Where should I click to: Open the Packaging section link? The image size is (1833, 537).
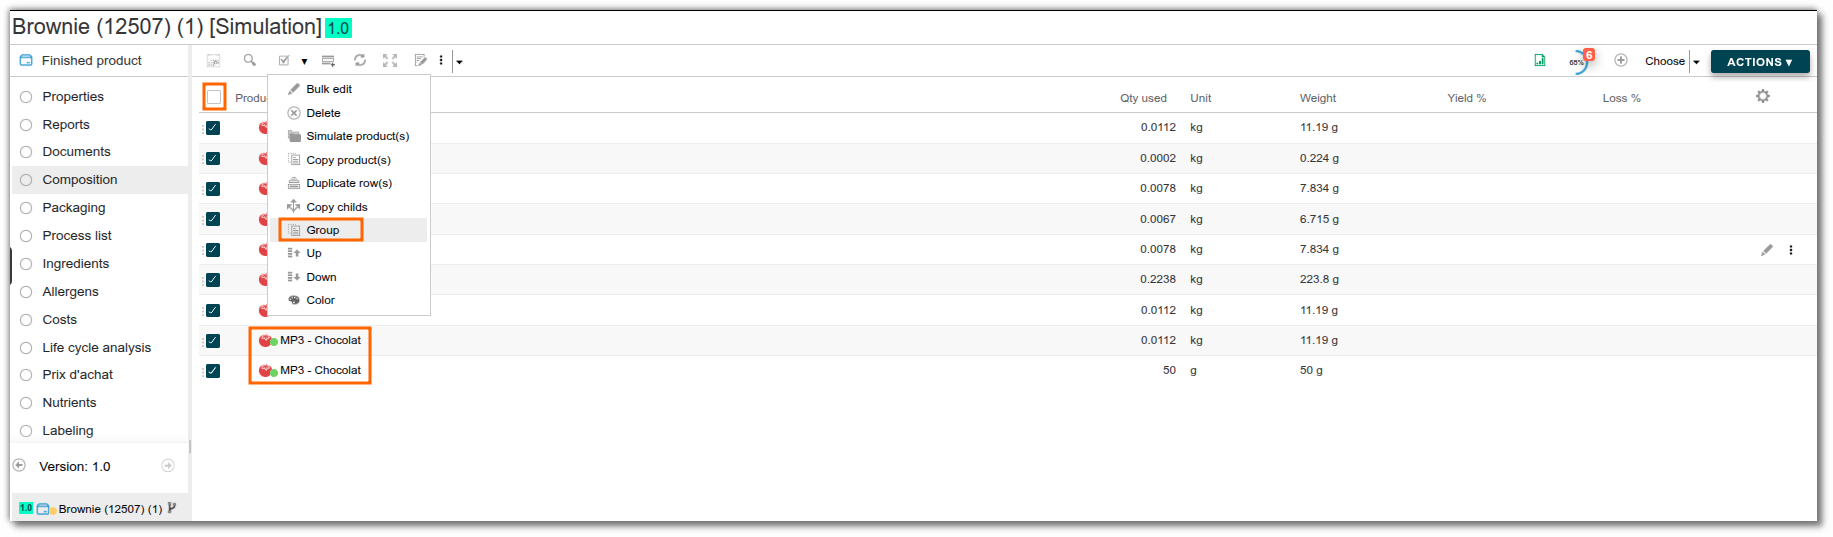pyautogui.click(x=73, y=208)
